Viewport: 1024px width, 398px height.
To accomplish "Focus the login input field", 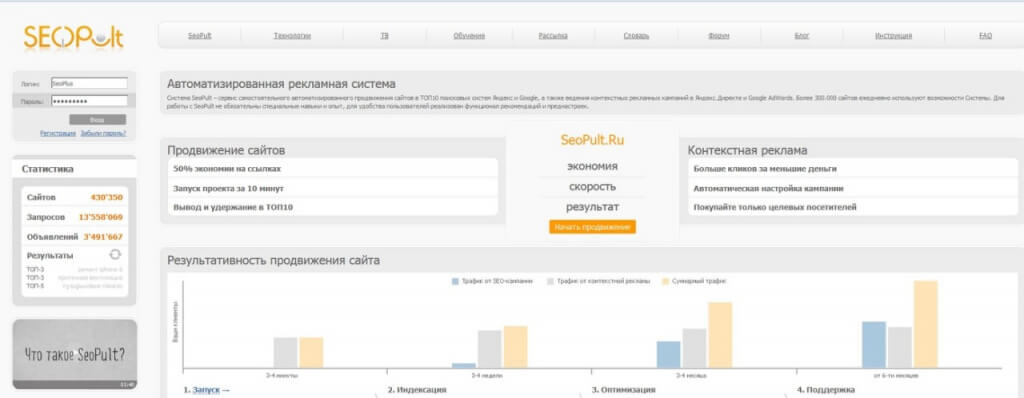I will tap(89, 84).
